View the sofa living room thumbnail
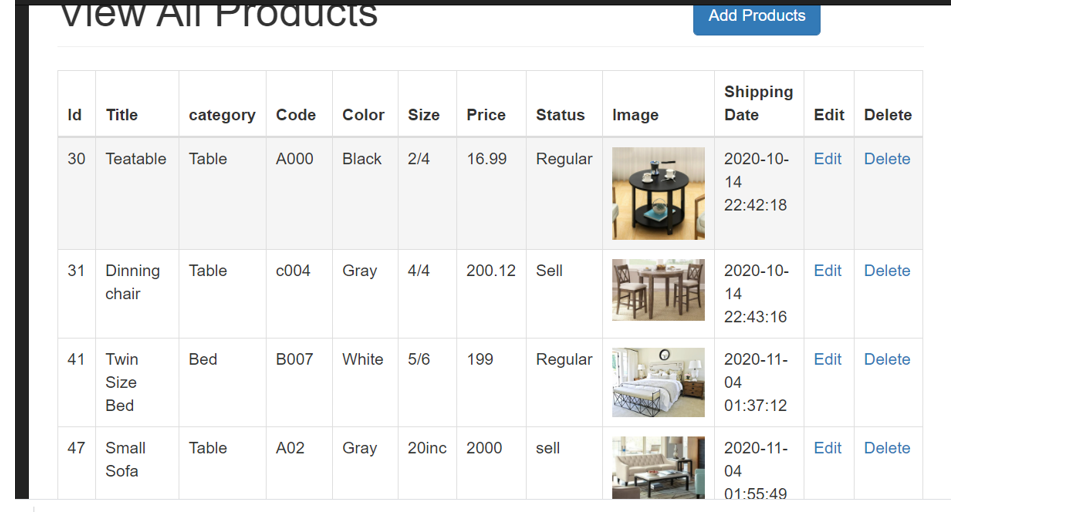Image resolution: width=1075 pixels, height=519 pixels. click(658, 467)
